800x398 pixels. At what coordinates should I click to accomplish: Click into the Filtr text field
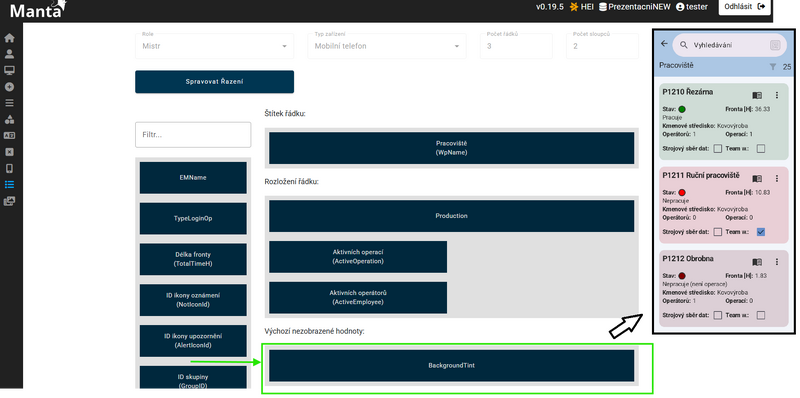pos(193,135)
